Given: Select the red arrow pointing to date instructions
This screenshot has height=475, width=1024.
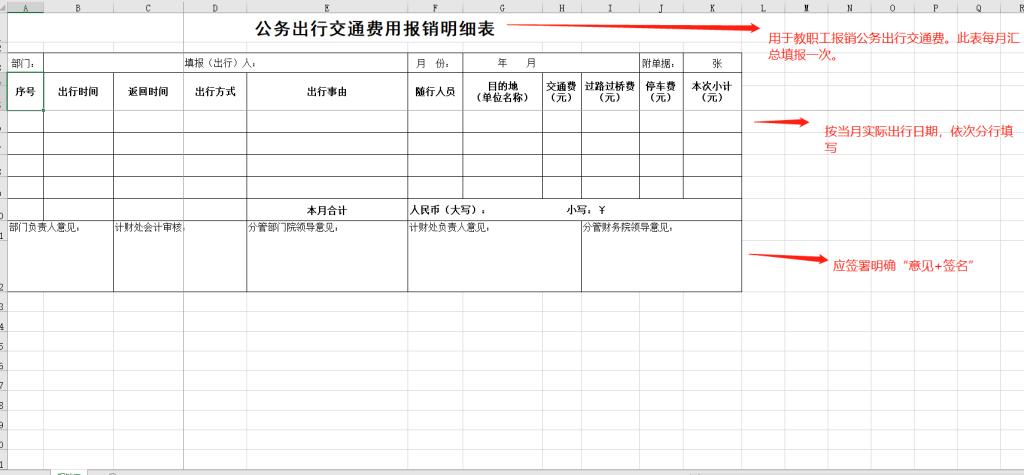Looking at the screenshot, I should tap(780, 123).
